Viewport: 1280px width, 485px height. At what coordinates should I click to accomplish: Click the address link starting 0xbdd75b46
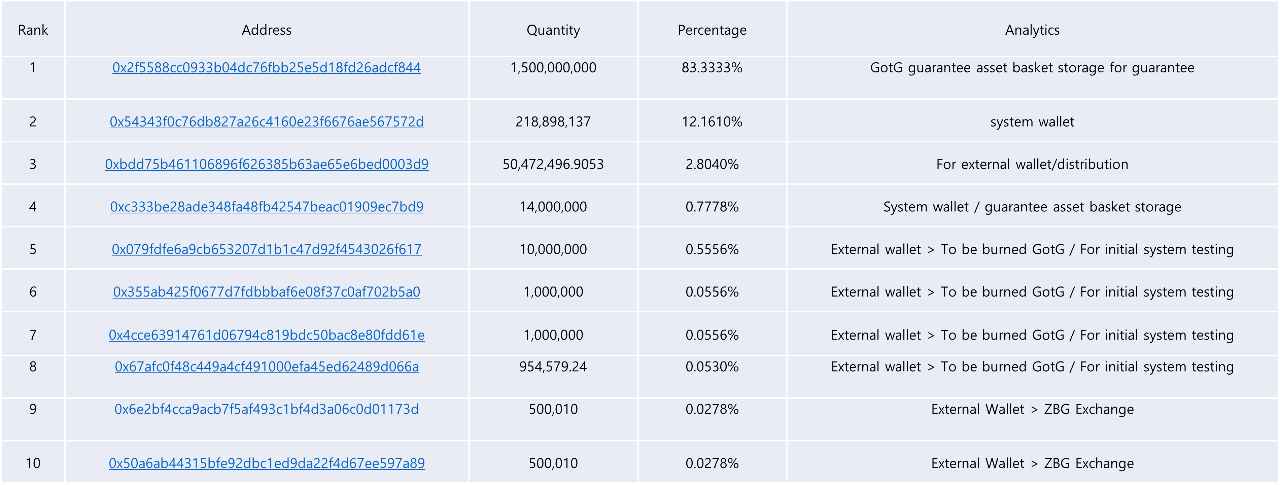pos(266,164)
